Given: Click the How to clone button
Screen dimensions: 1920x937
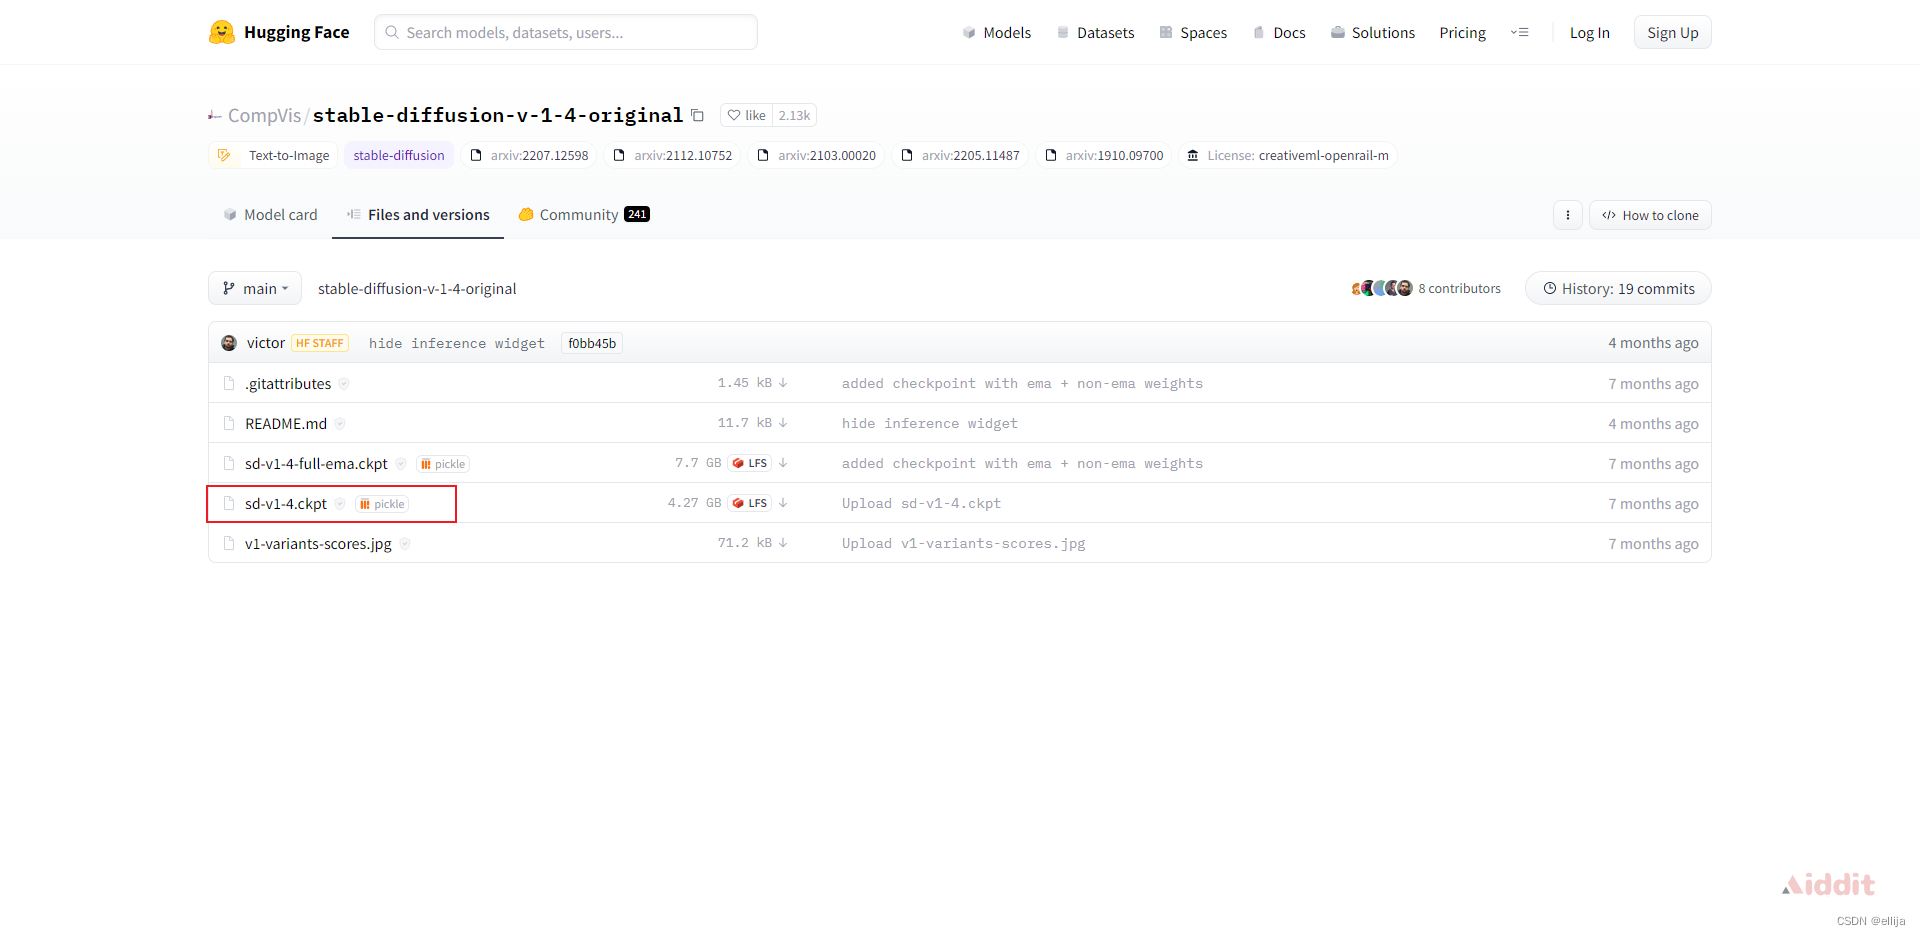Looking at the screenshot, I should point(1650,215).
